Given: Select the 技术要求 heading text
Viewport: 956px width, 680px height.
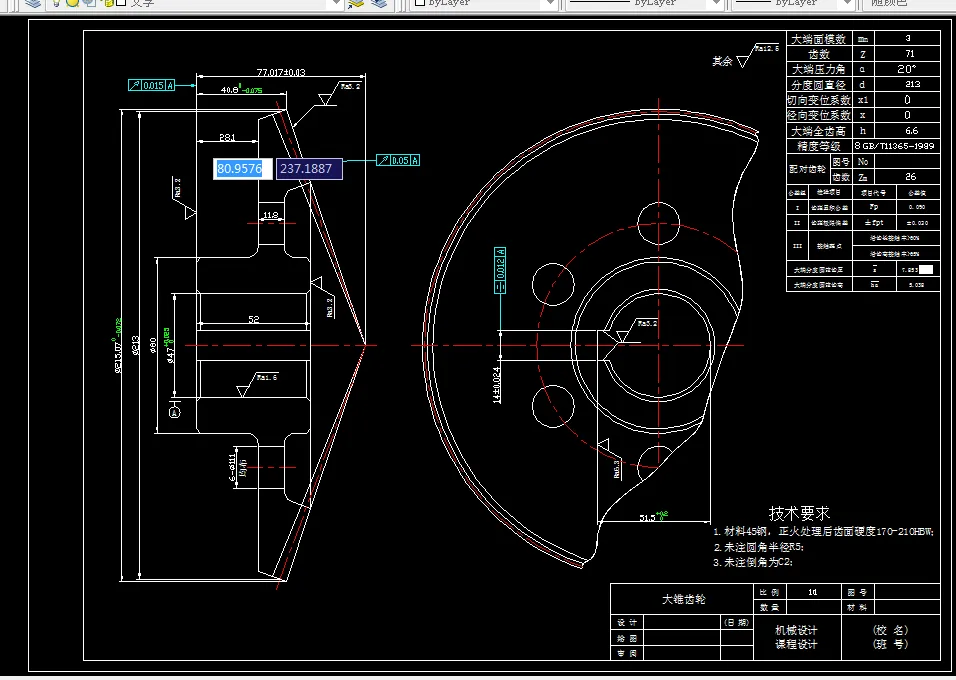Looking at the screenshot, I should [799, 513].
